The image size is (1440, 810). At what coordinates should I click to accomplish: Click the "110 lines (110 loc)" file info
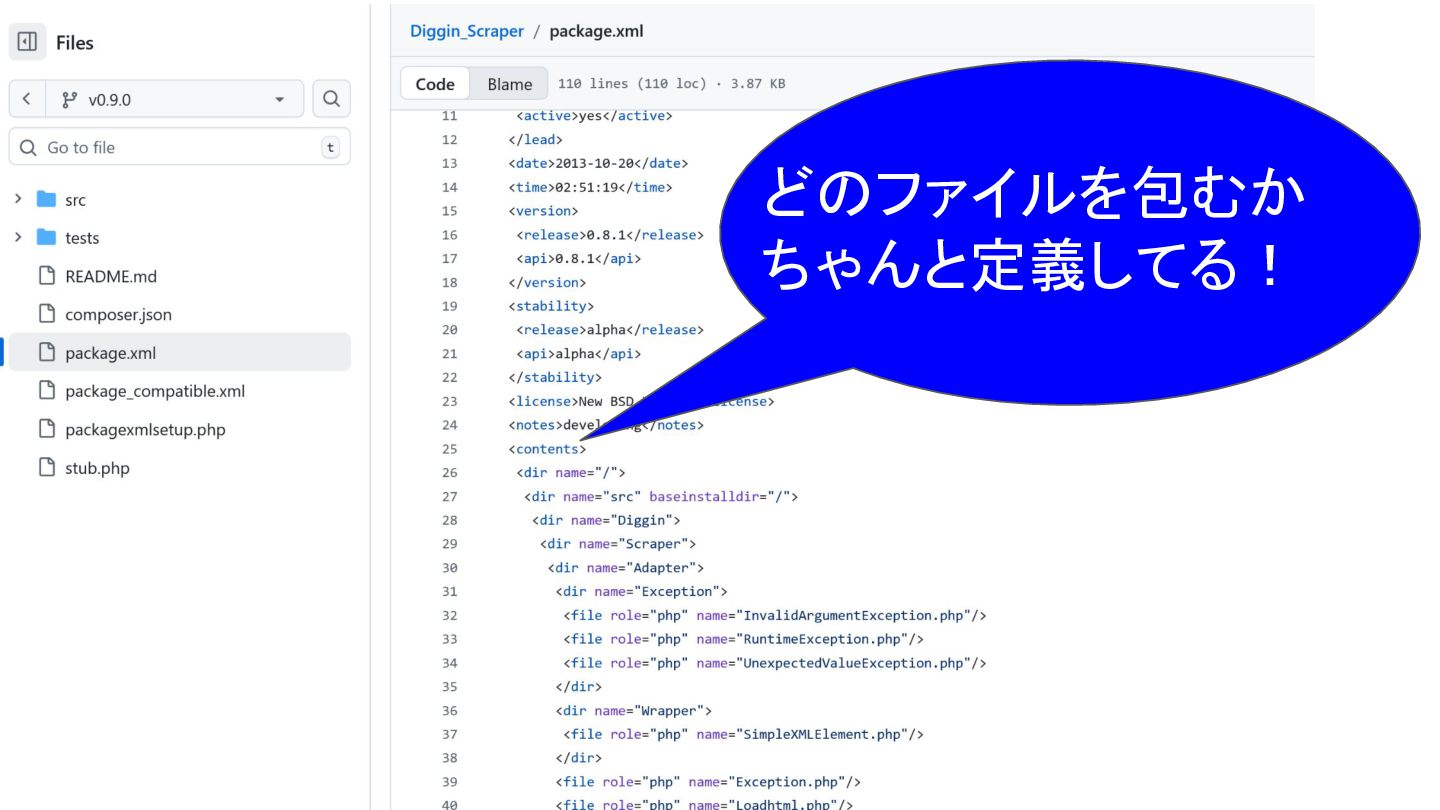[x=632, y=84]
